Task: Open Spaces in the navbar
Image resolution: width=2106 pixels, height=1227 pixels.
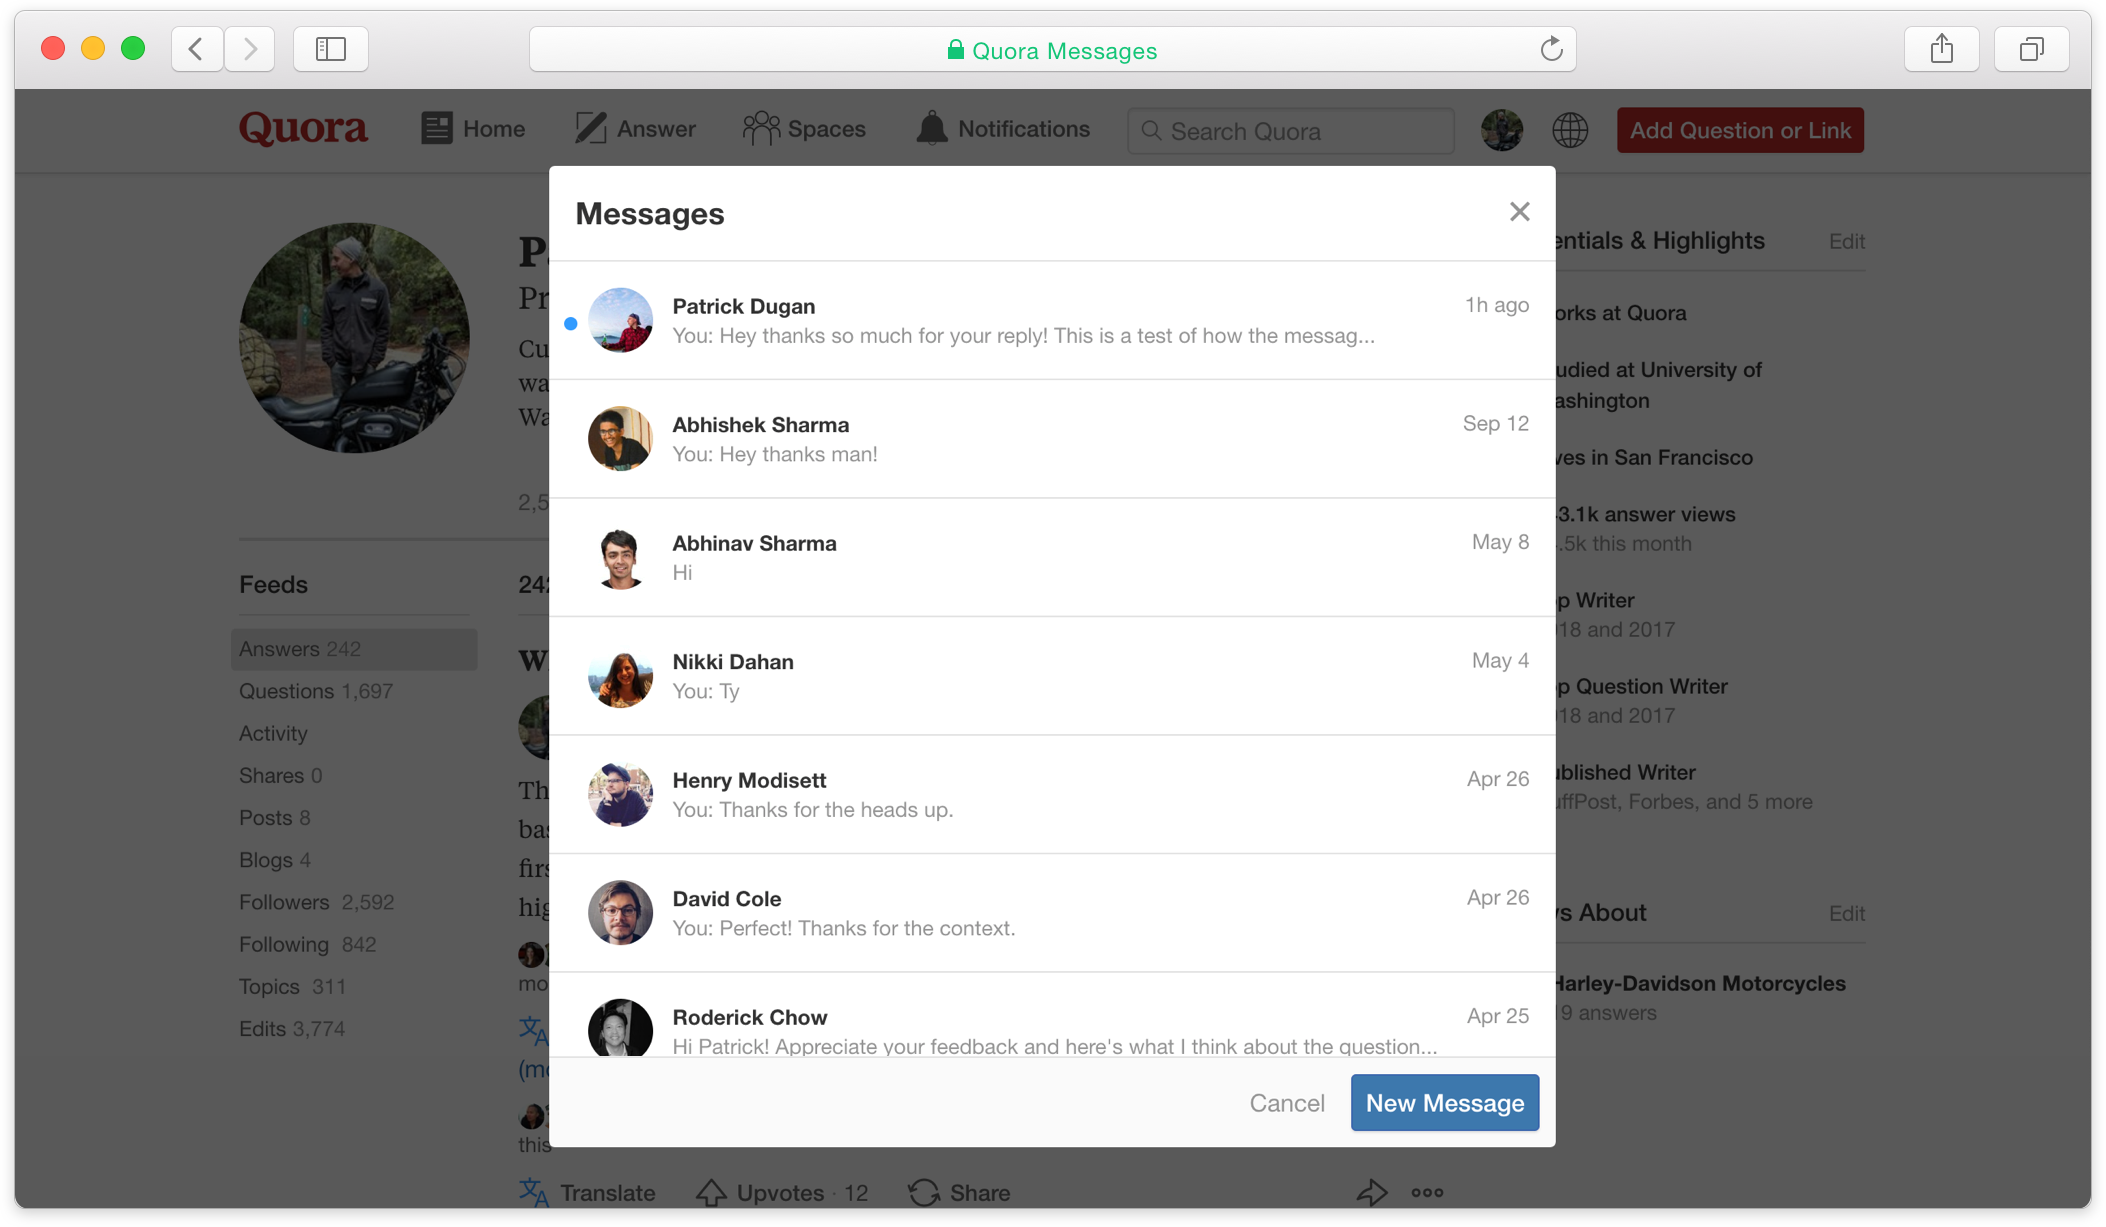Action: (804, 129)
